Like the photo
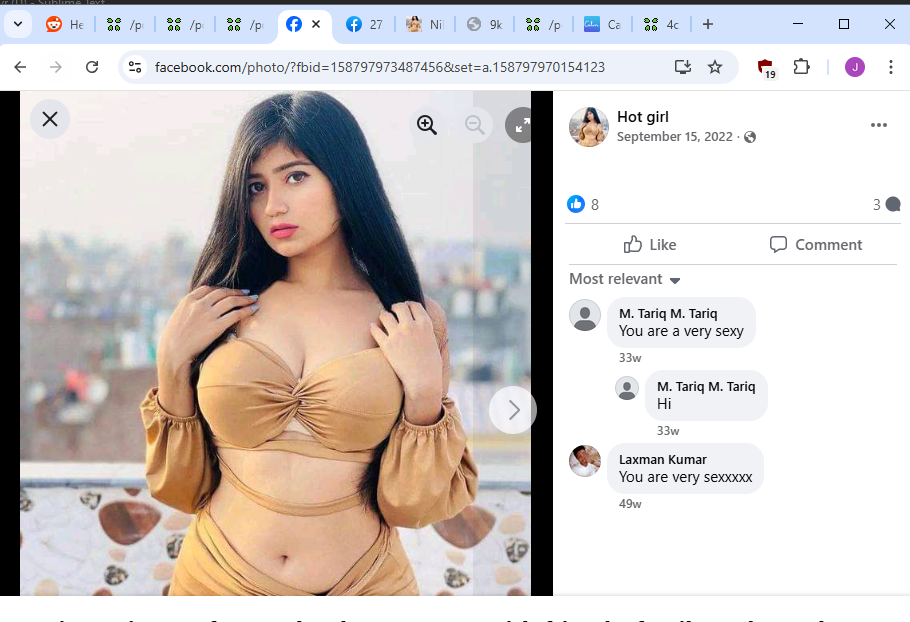The width and height of the screenshot is (910, 622). coord(650,245)
